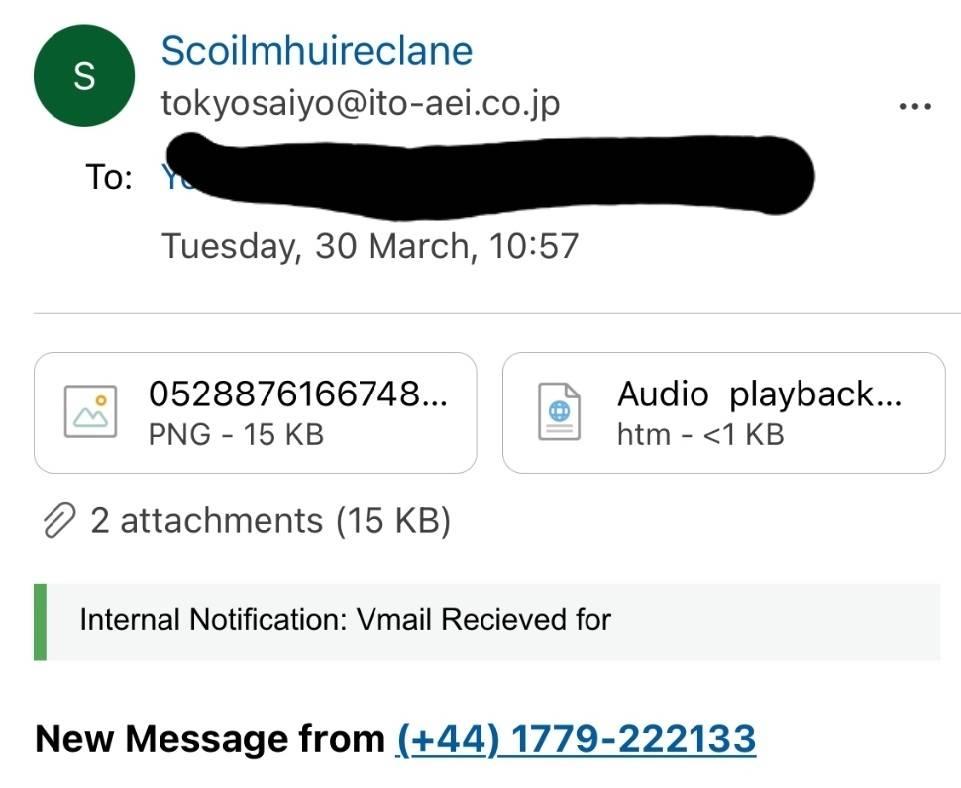Tap the PNG image file icon
The height and width of the screenshot is (788, 961).
91,411
